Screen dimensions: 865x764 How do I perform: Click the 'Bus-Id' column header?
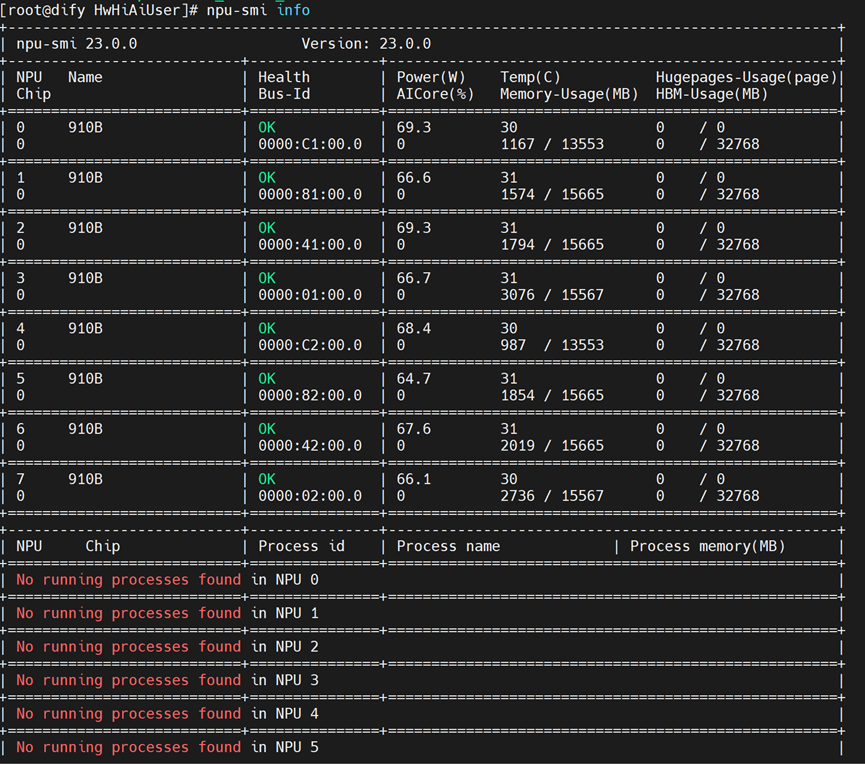click(x=284, y=94)
